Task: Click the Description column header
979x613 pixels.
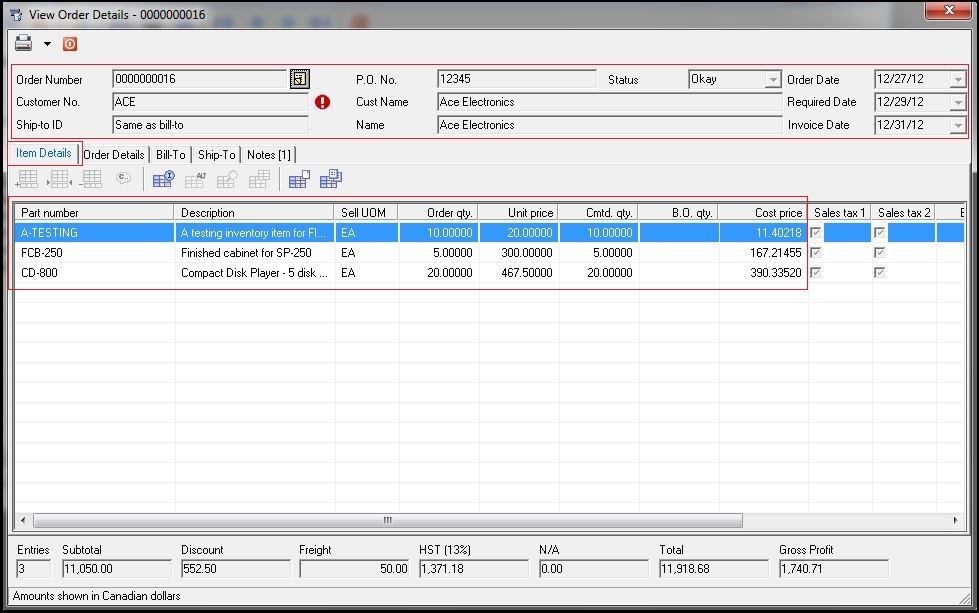Action: pyautogui.click(x=254, y=213)
